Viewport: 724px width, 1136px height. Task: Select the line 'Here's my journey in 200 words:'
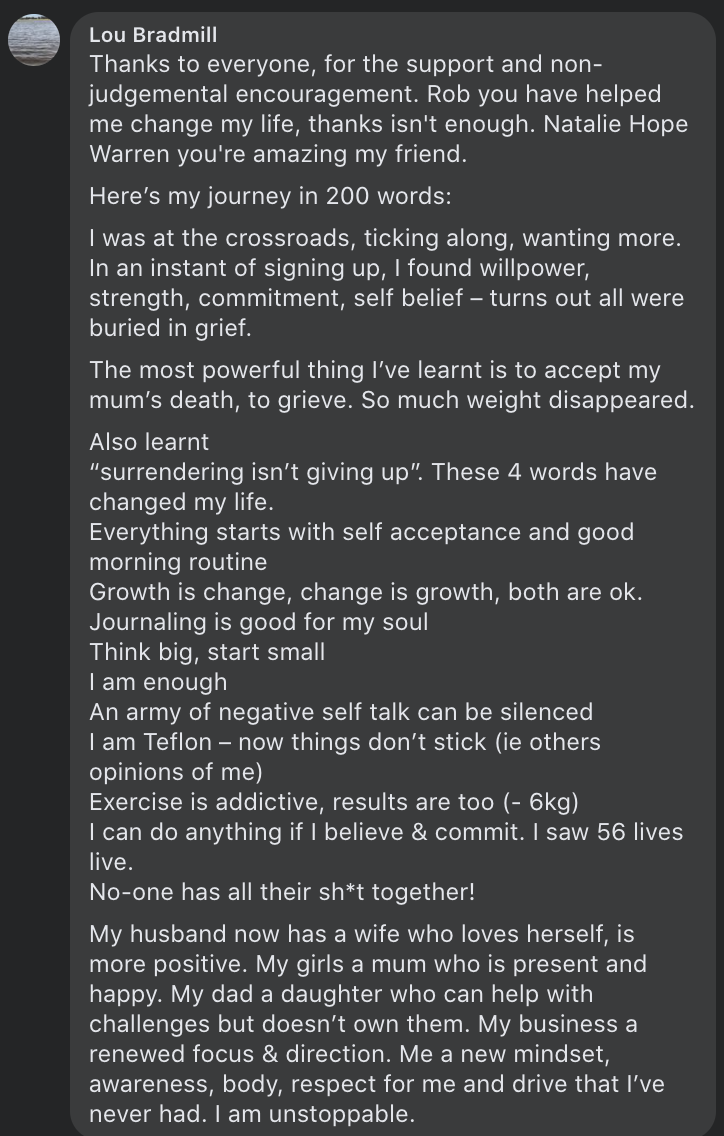[270, 196]
